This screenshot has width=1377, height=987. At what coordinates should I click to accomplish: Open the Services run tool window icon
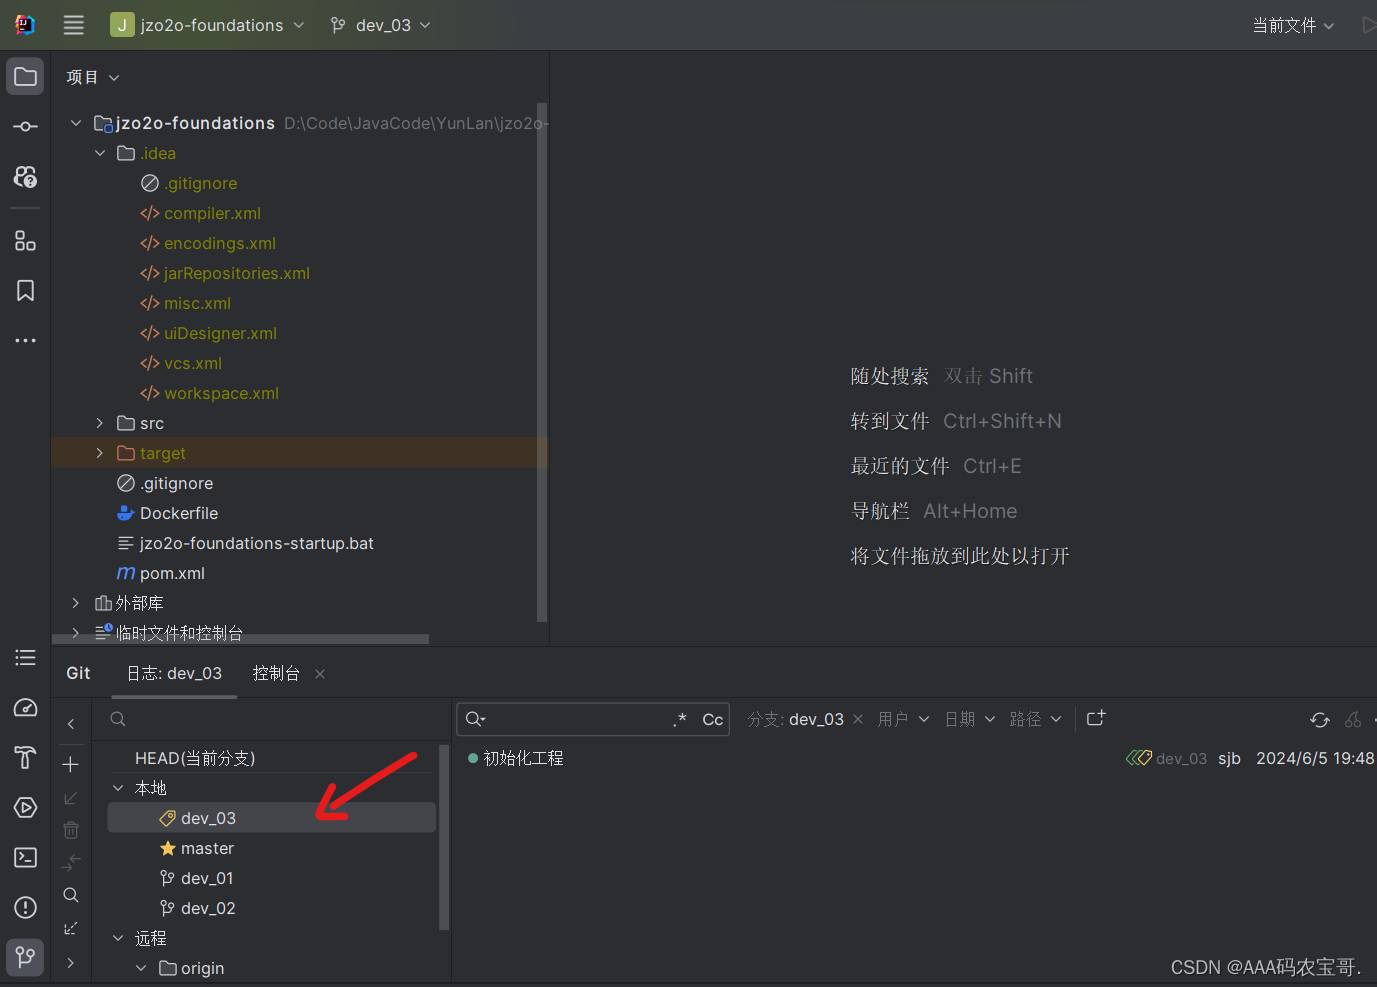26,808
